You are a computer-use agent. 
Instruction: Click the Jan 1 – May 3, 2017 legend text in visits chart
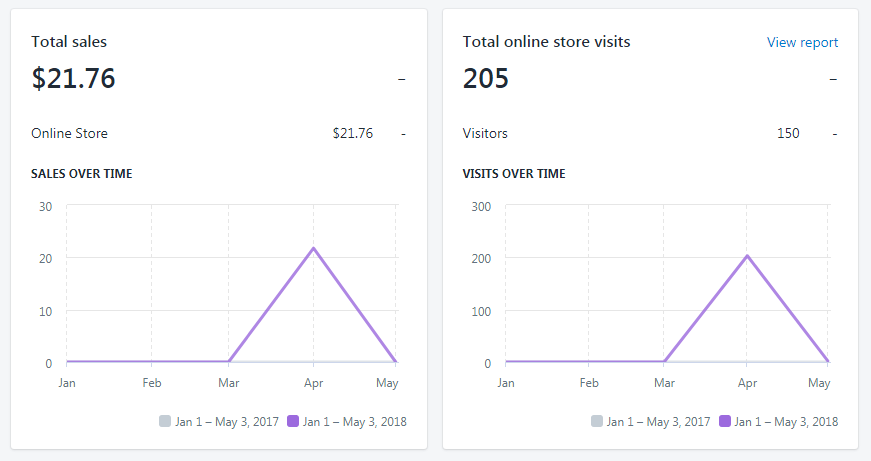tap(658, 422)
